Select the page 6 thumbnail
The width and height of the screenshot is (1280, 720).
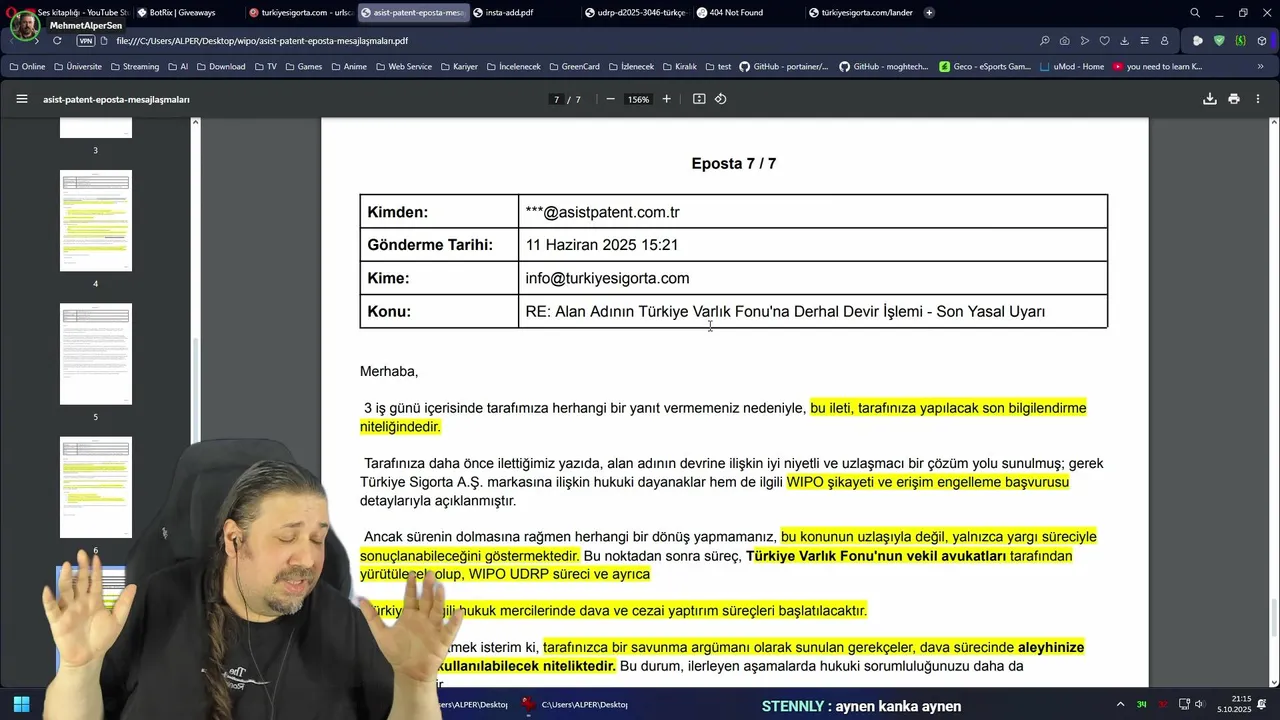coord(96,487)
